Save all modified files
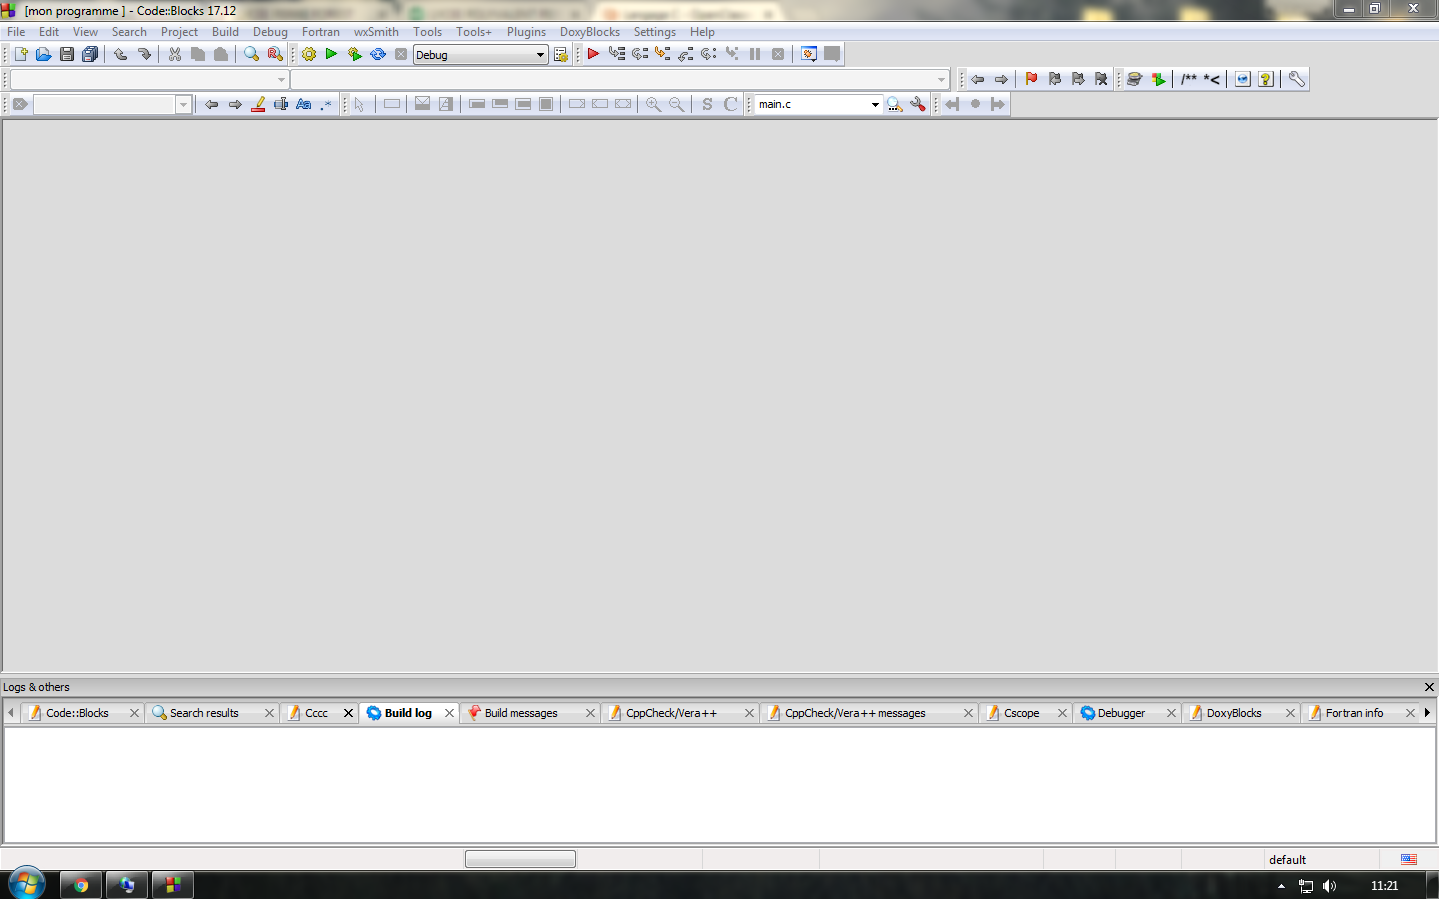Image resolution: width=1439 pixels, height=899 pixels. (90, 54)
